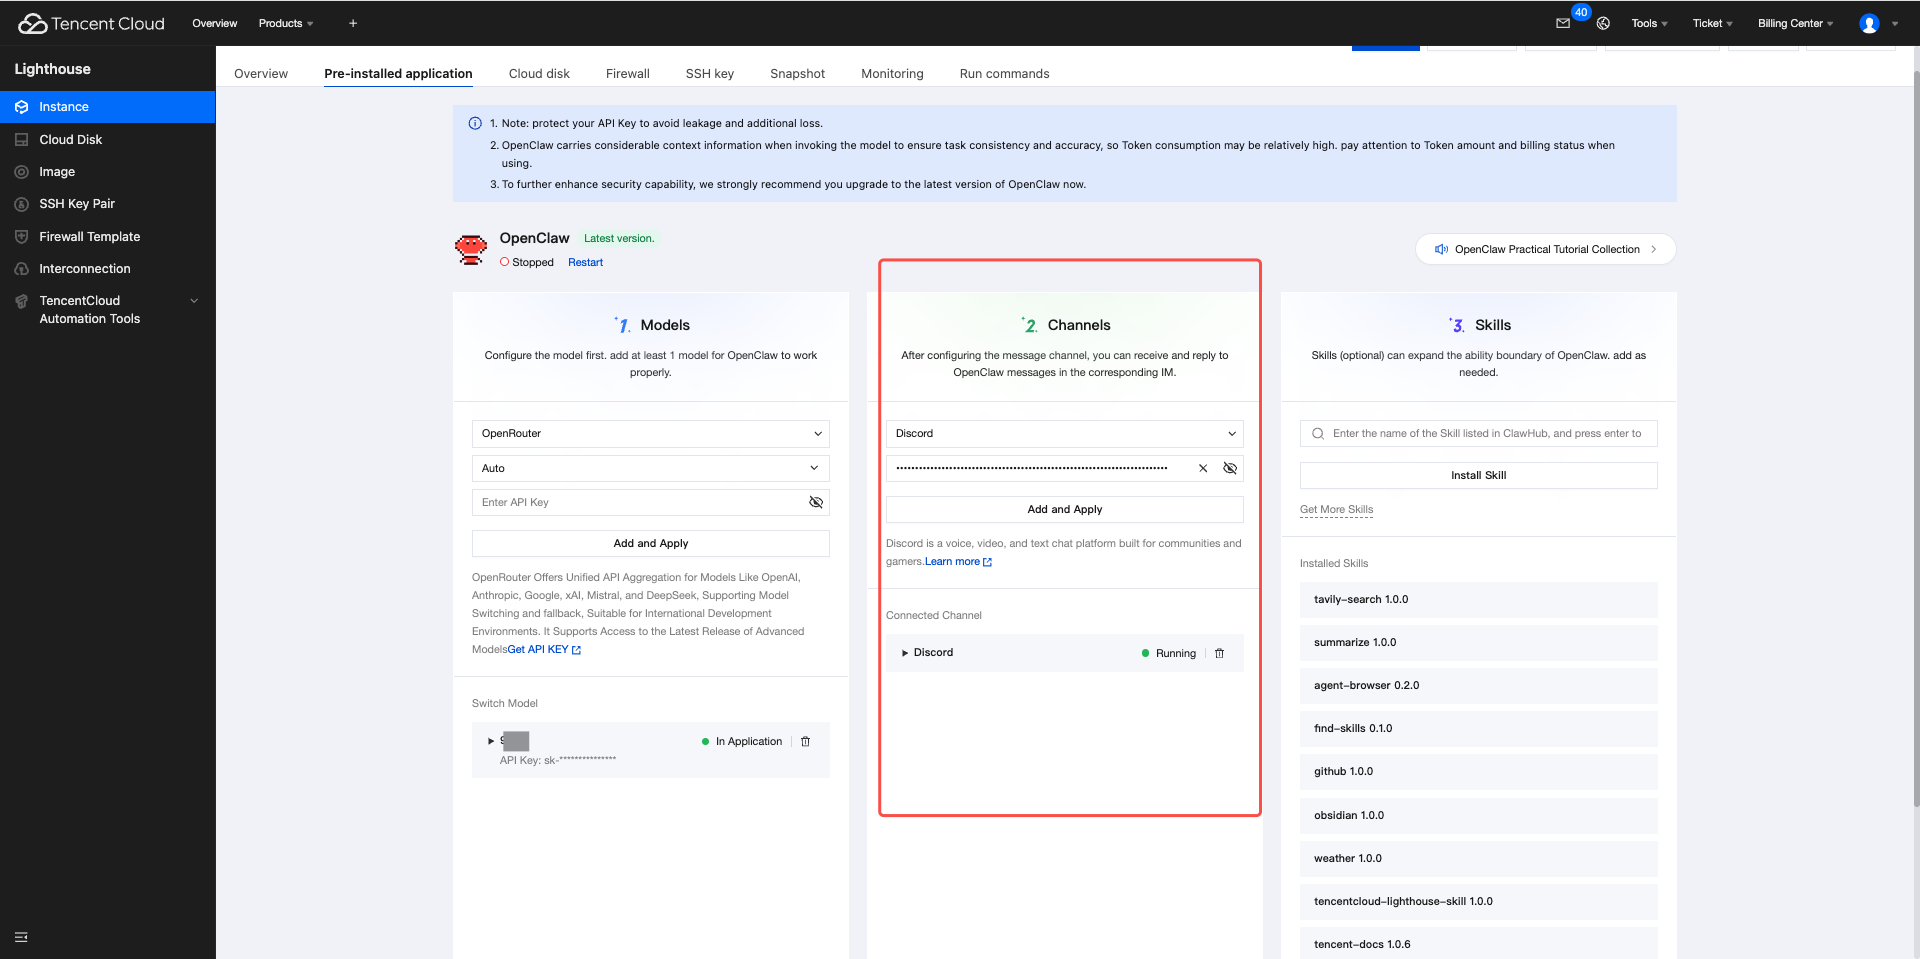Open the Discord channel type dropdown
This screenshot has height=959, width=1920.
(x=1064, y=434)
